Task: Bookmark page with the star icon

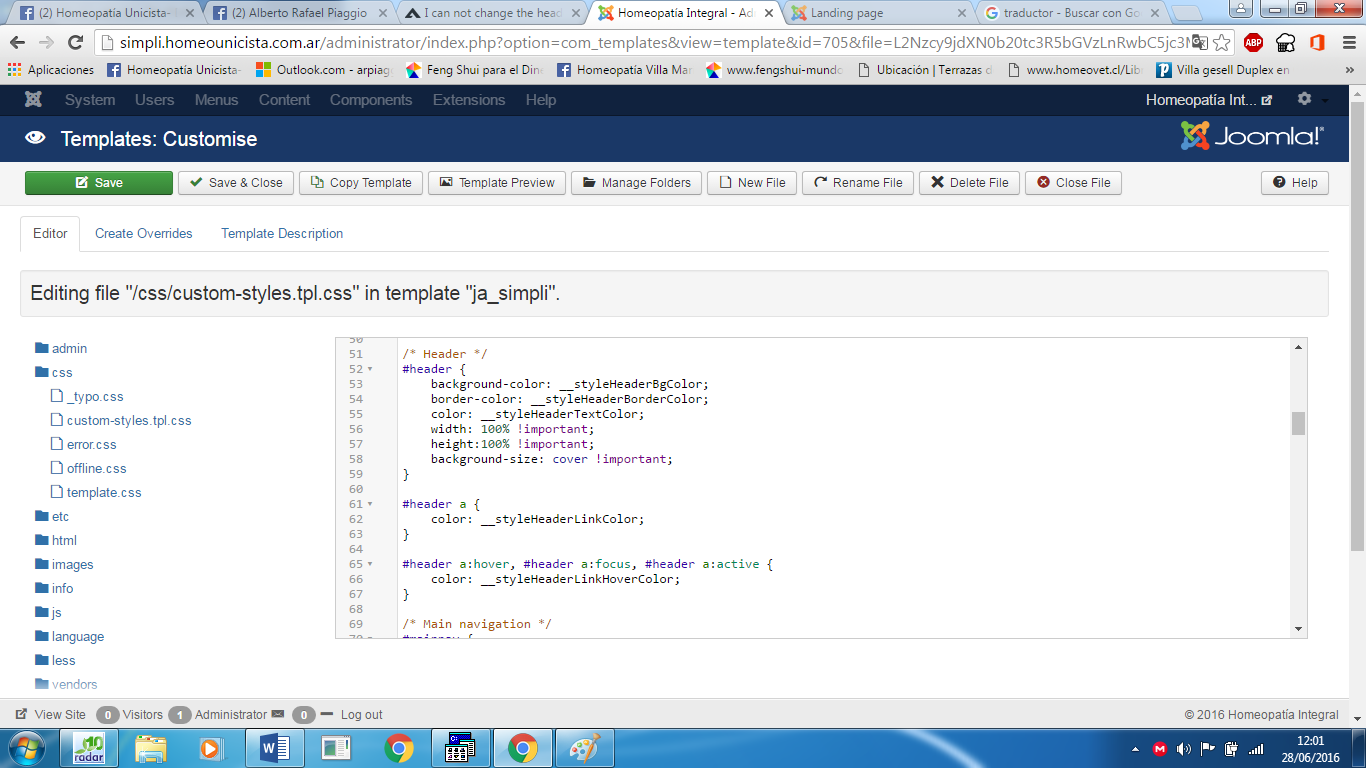Action: pyautogui.click(x=1221, y=43)
